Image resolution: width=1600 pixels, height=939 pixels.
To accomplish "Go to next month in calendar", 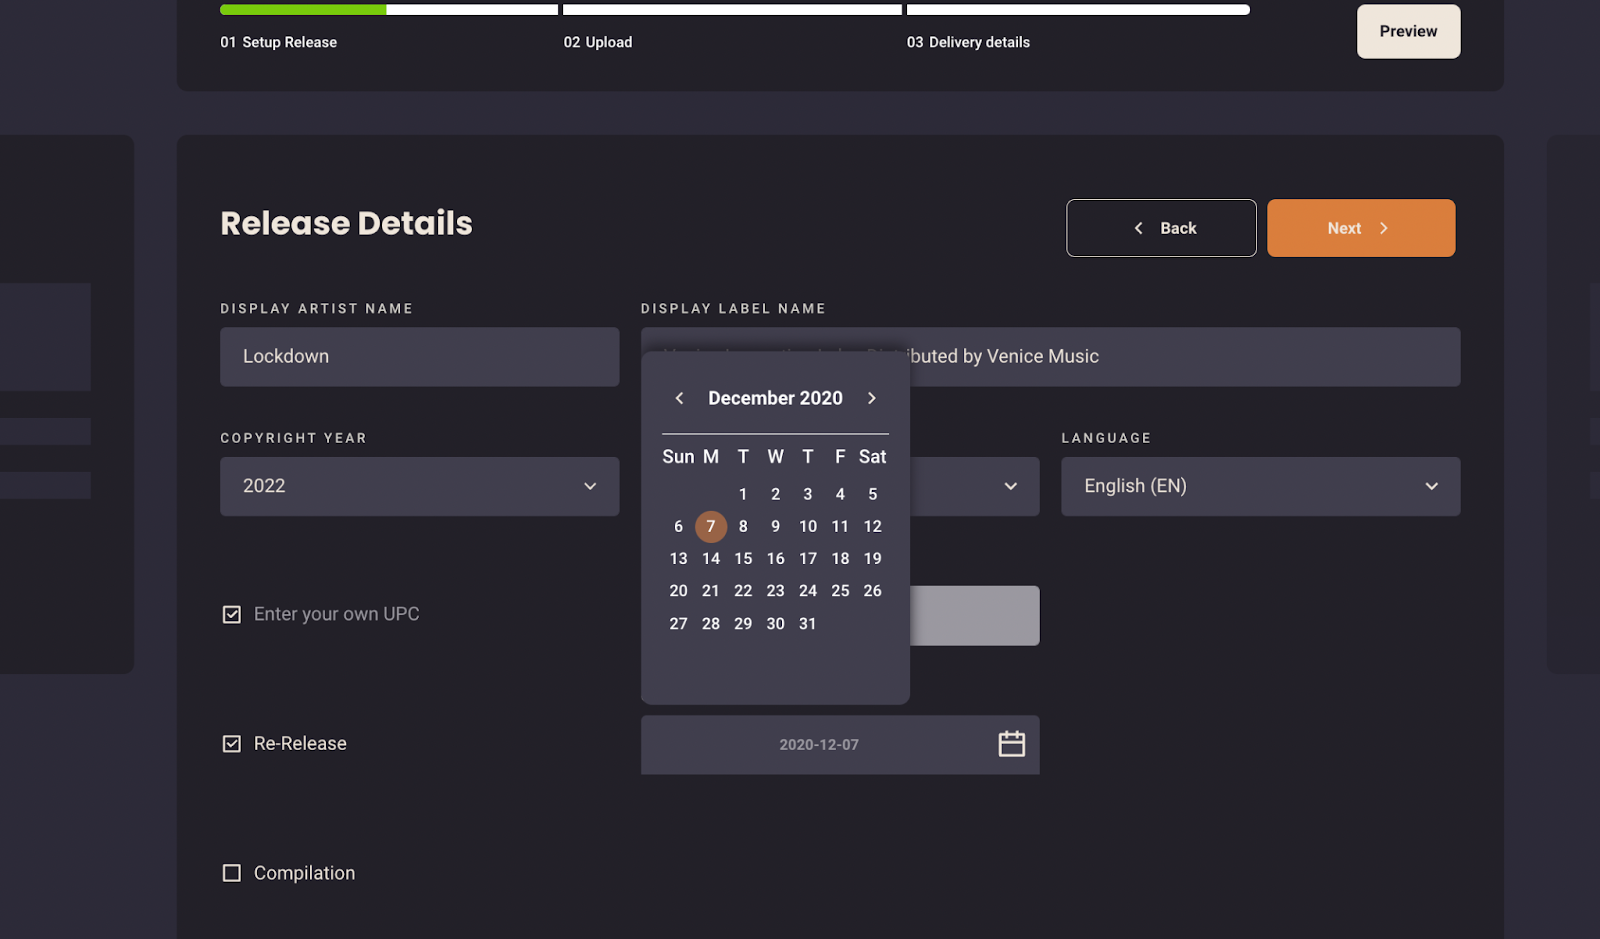I will (x=872, y=398).
